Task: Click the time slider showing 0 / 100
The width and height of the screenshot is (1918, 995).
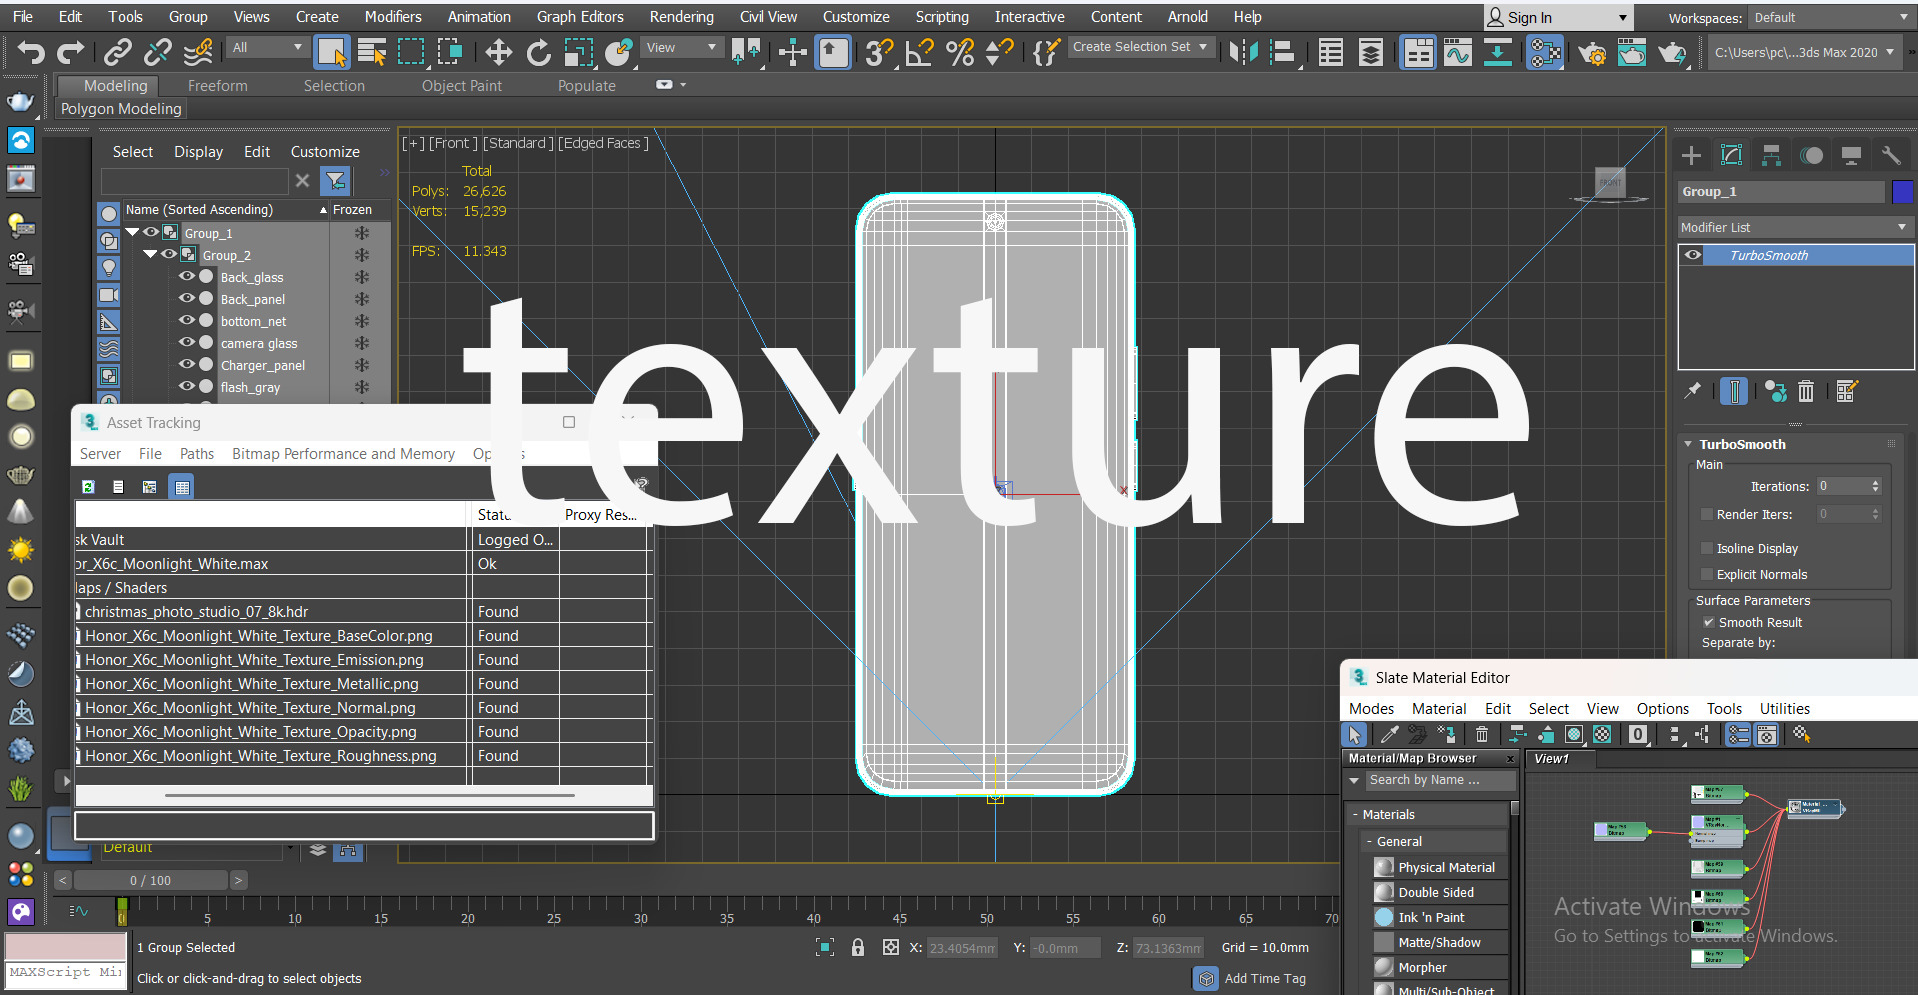Action: coord(150,881)
